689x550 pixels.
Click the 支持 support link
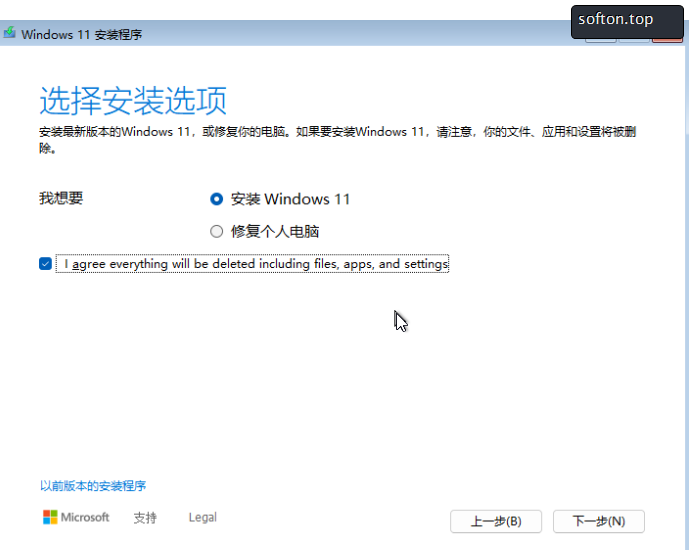pos(145,517)
